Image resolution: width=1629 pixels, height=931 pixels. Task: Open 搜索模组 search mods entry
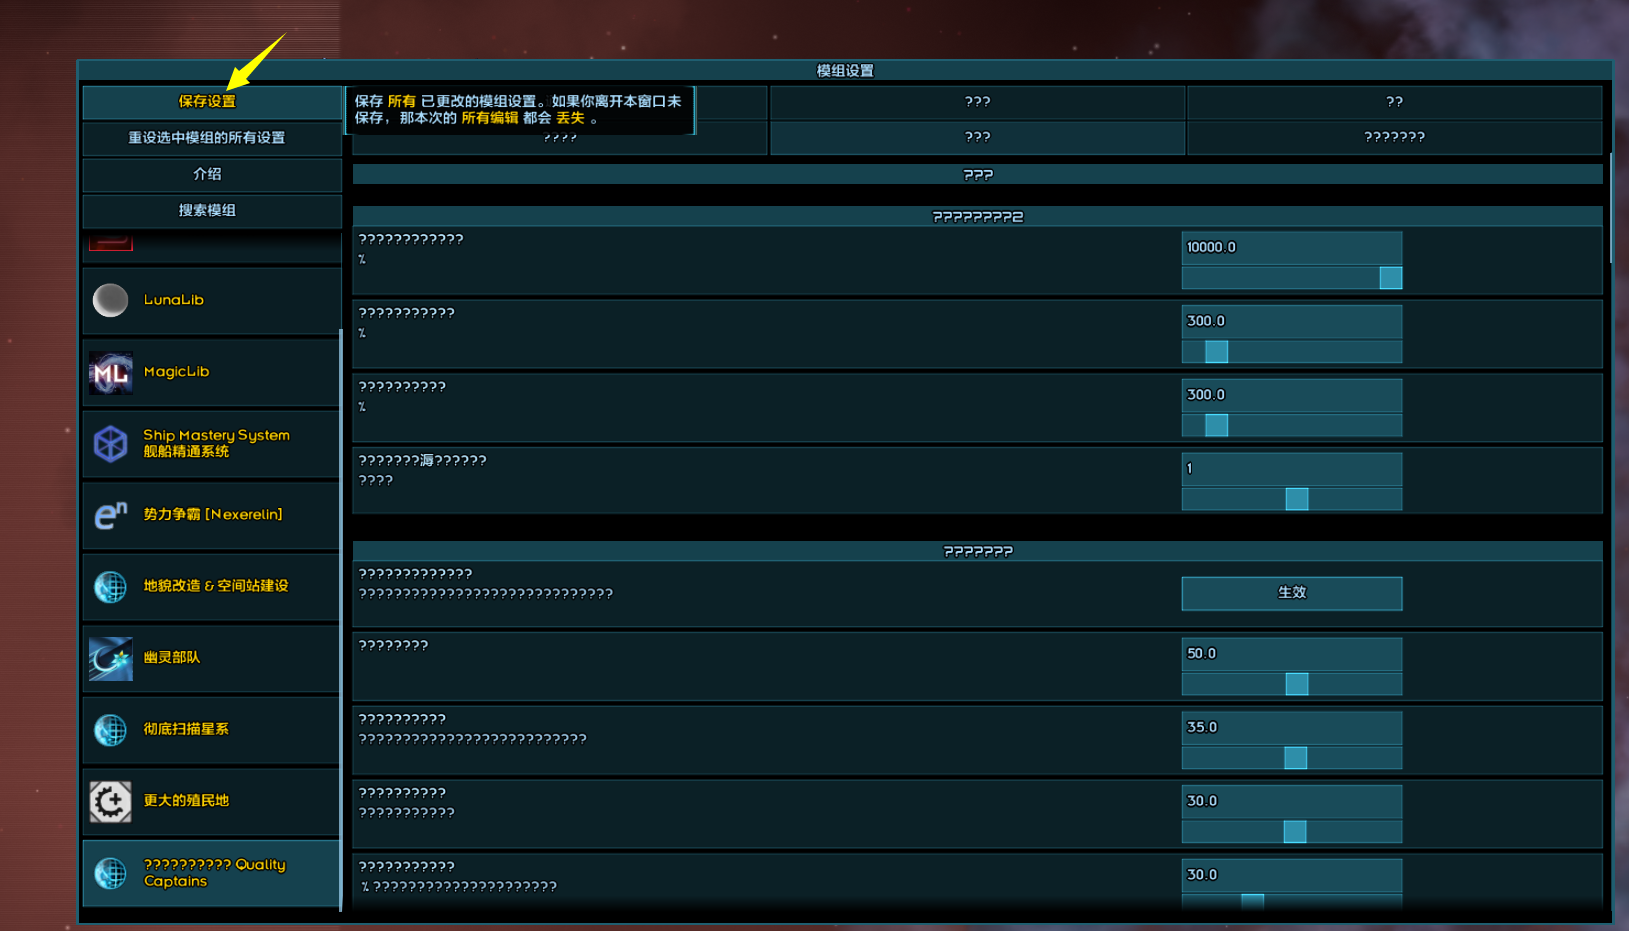pos(208,211)
